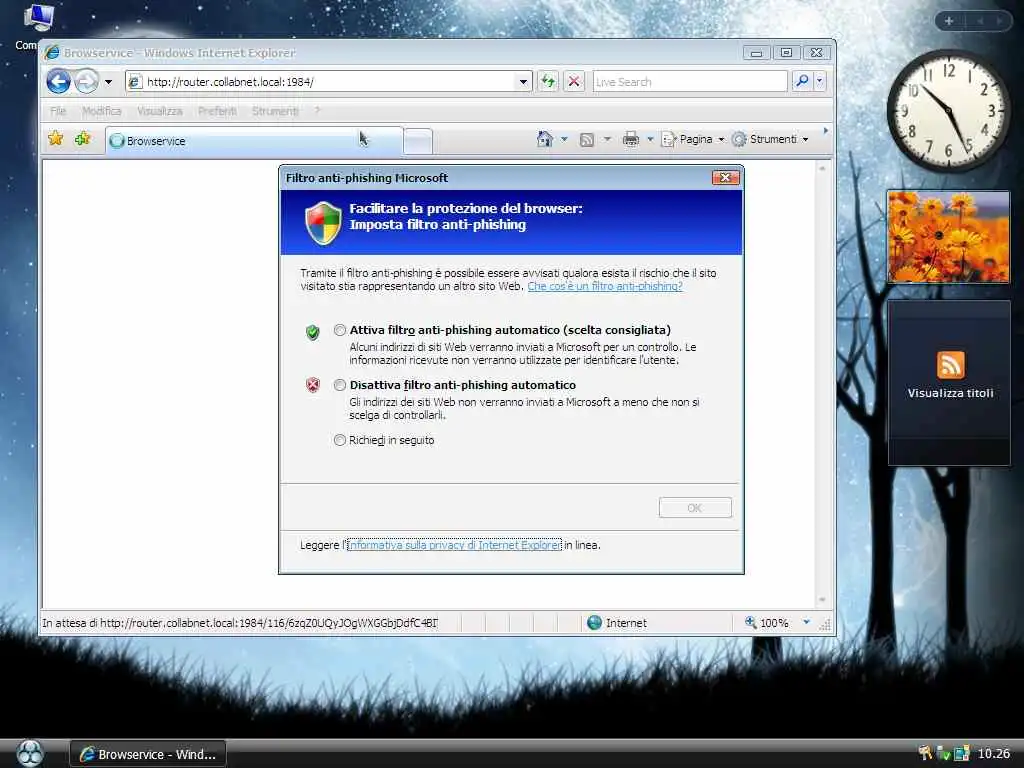Click the Home page icon

tap(545, 139)
